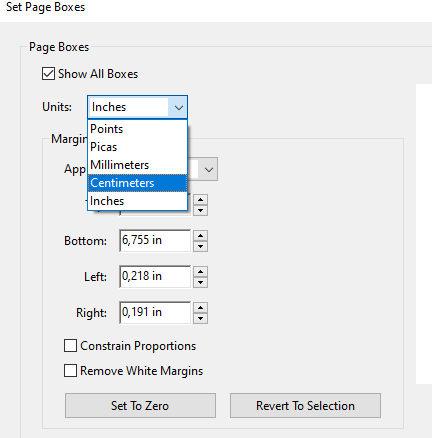Decrease the Top margin with down arrow
The height and width of the screenshot is (438, 432).
tap(200, 210)
